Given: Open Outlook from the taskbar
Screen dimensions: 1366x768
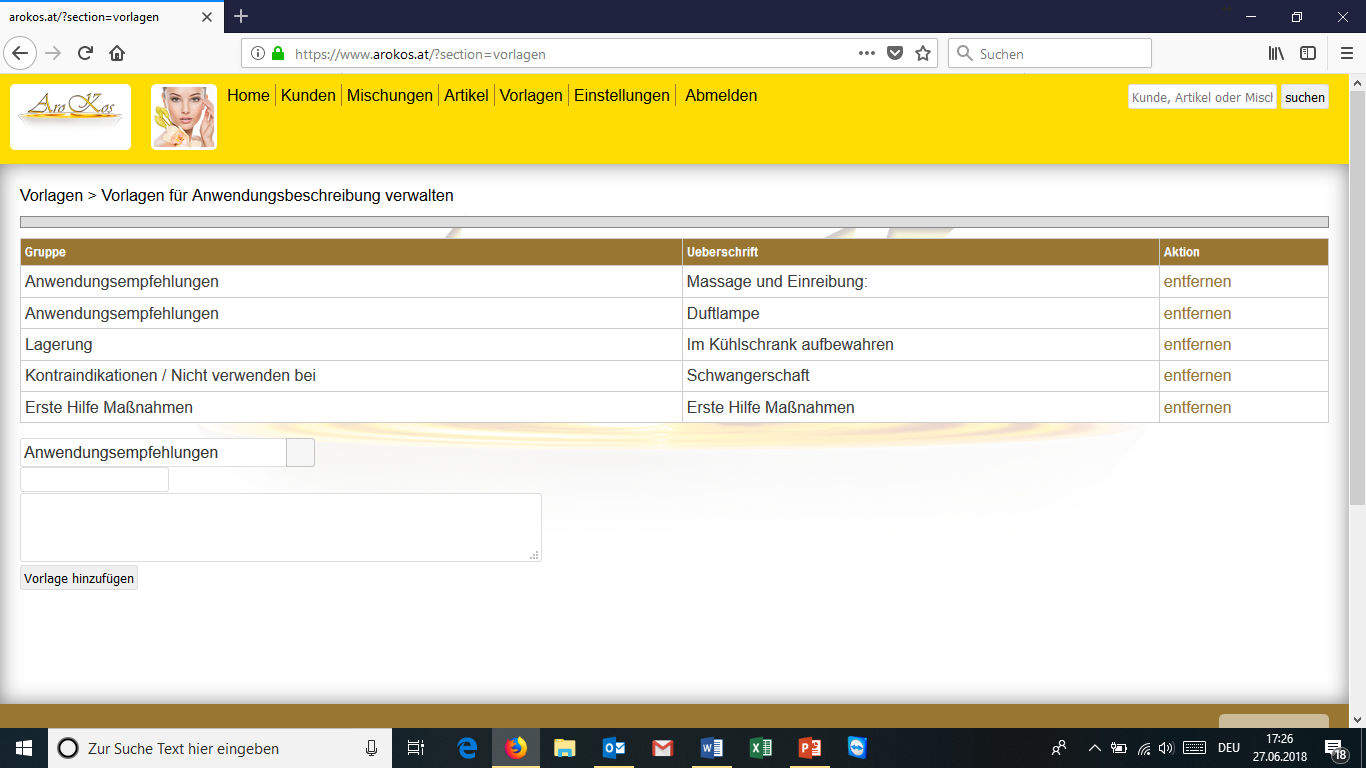Looking at the screenshot, I should pyautogui.click(x=614, y=748).
